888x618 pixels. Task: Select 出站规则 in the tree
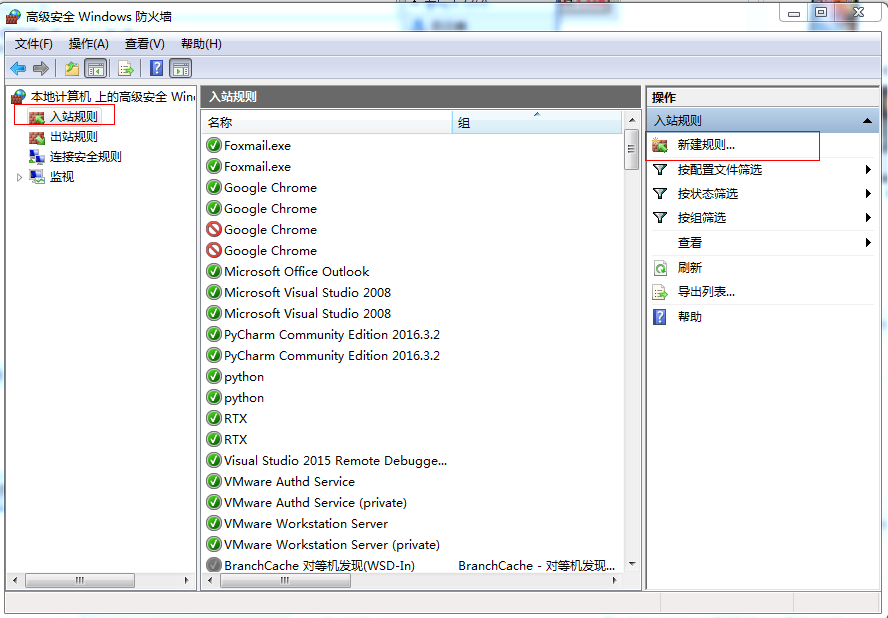click(74, 137)
